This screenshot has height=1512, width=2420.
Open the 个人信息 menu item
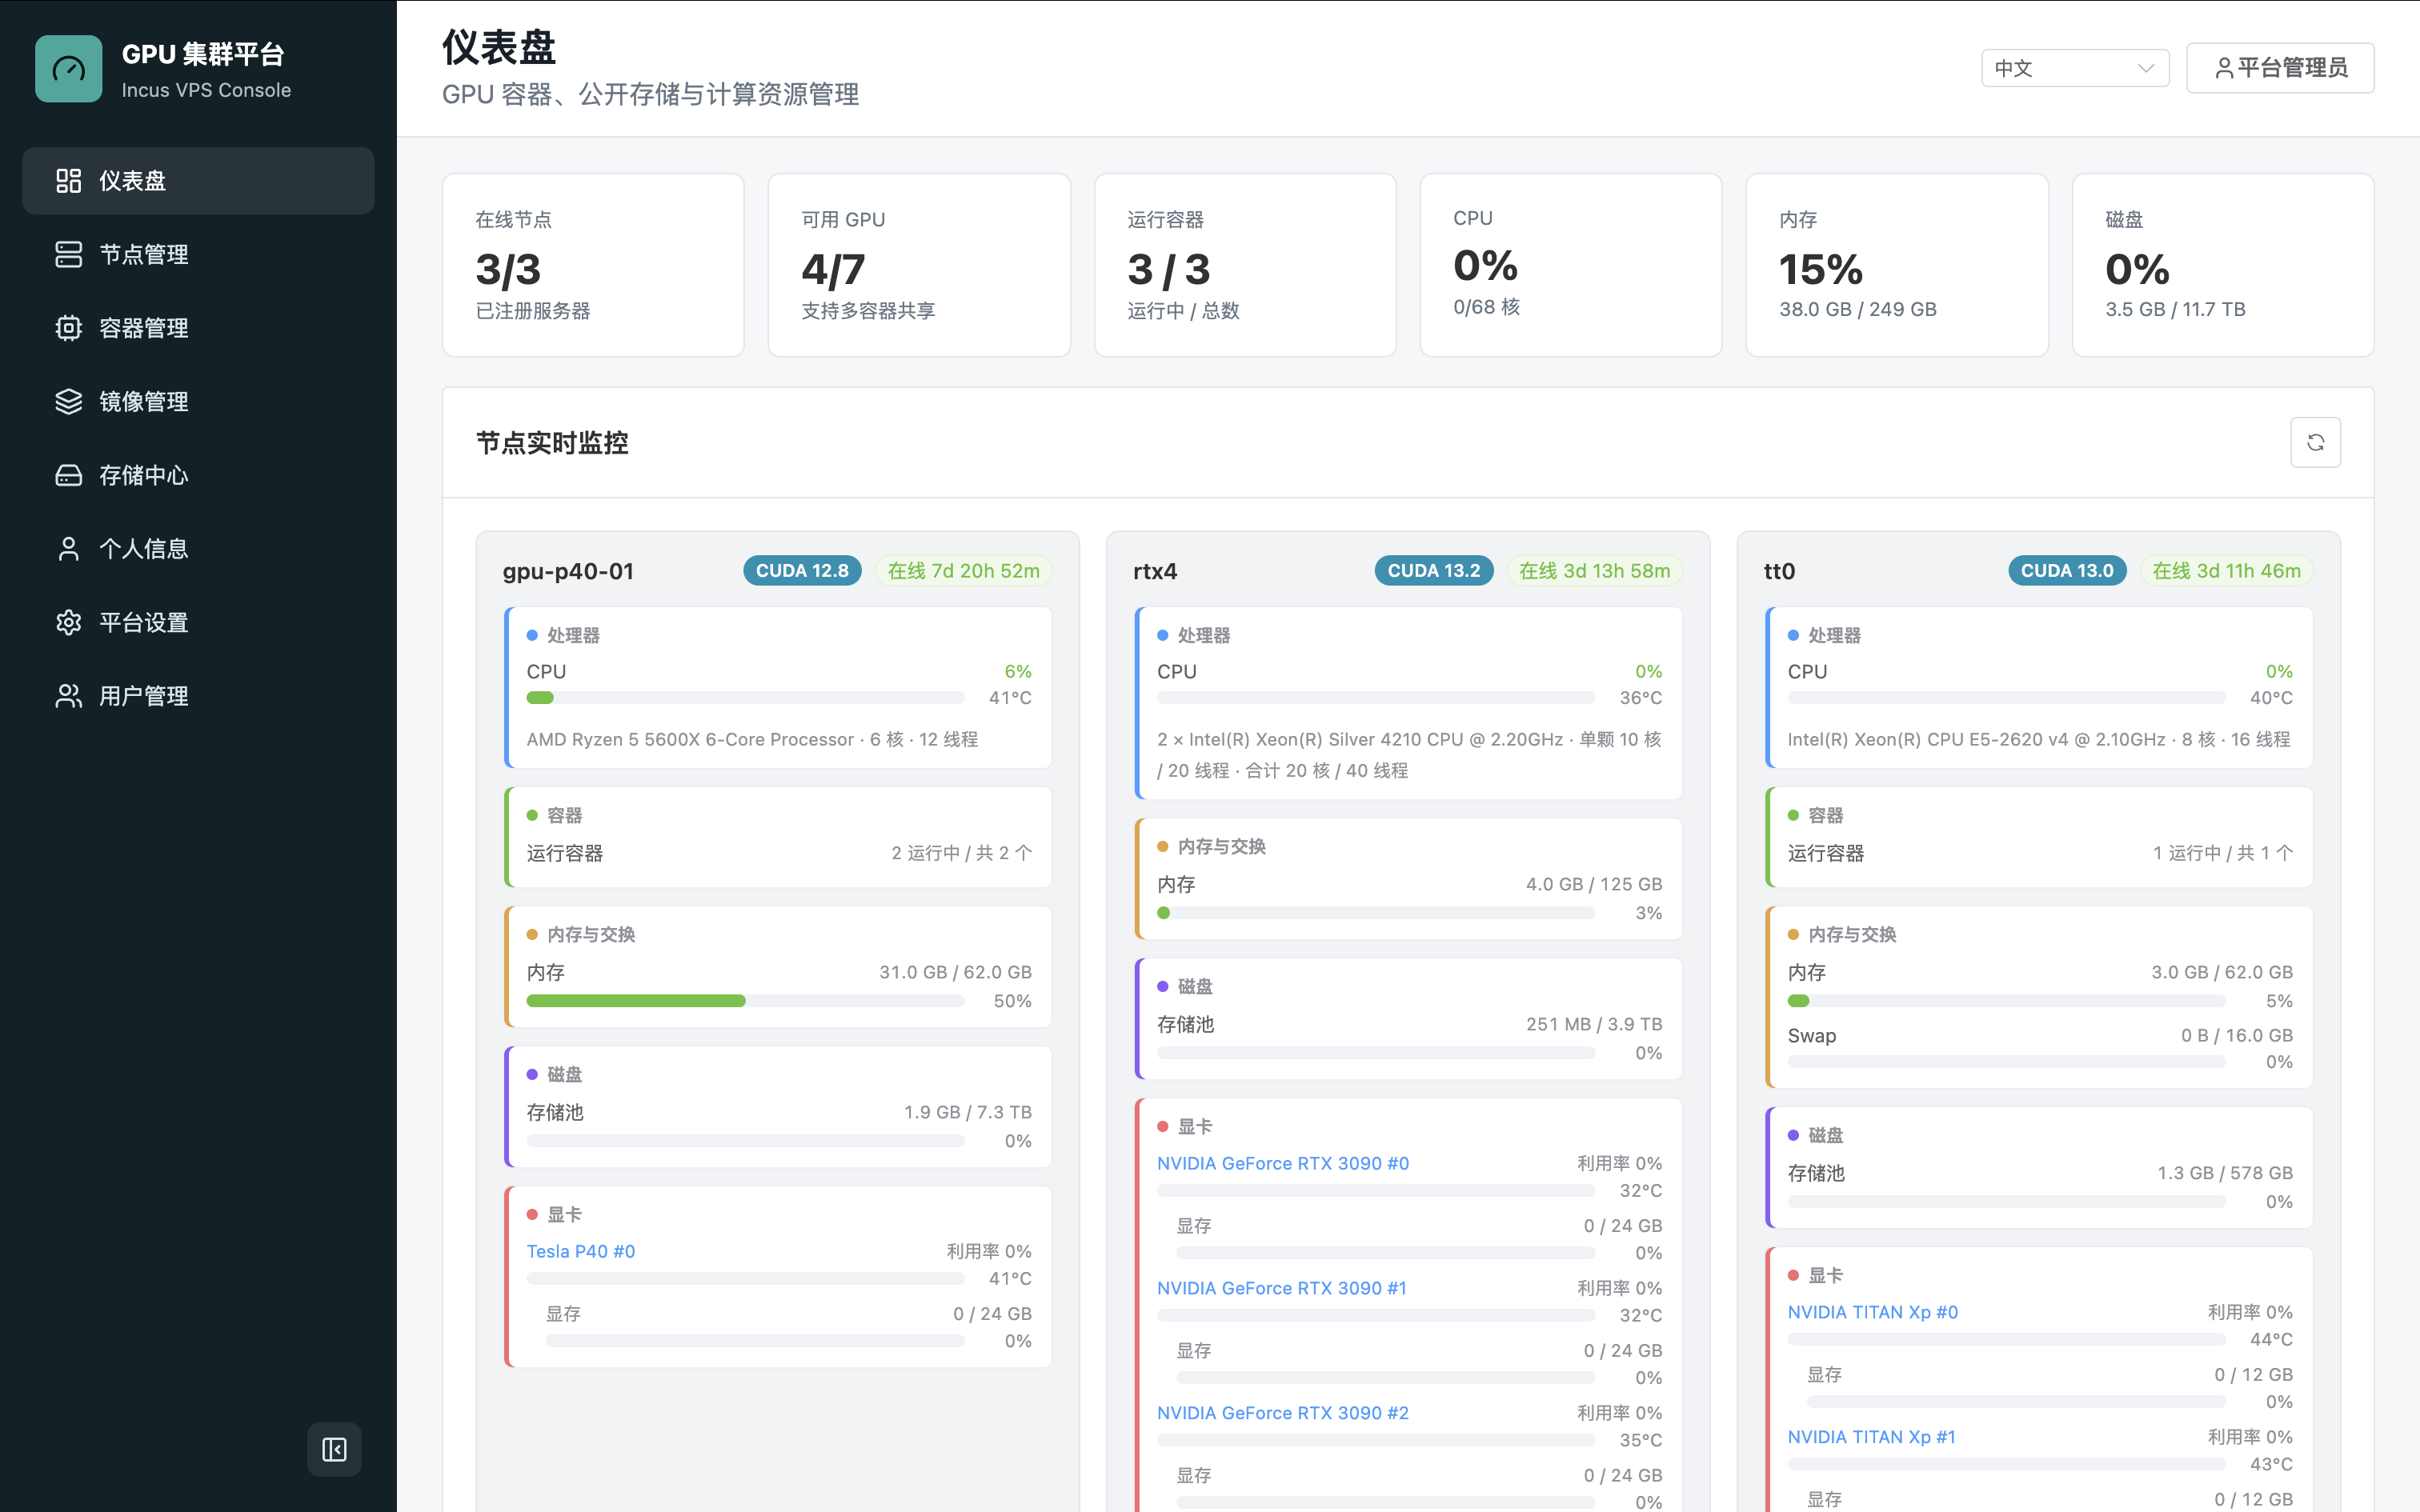point(198,549)
